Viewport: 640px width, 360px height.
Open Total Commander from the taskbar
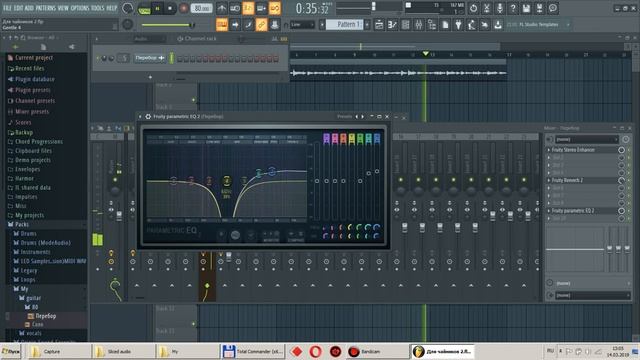(253, 351)
